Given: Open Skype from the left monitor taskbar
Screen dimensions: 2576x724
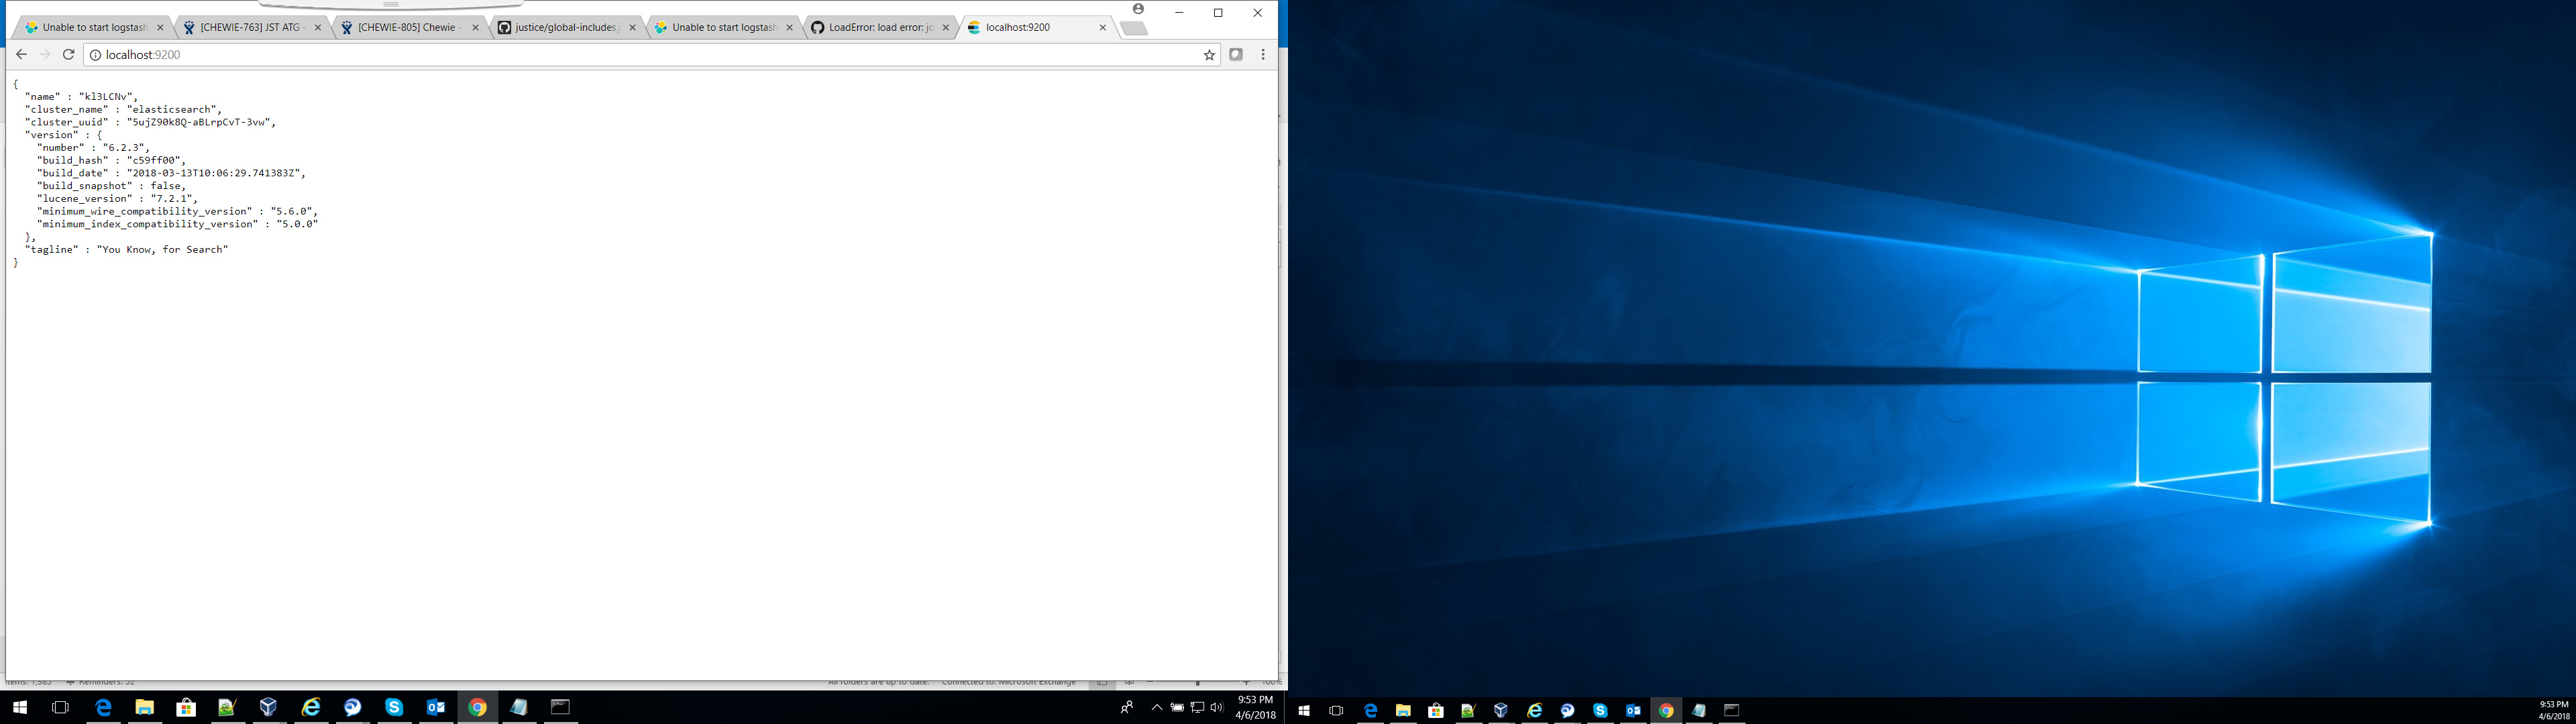Looking at the screenshot, I should tap(394, 707).
